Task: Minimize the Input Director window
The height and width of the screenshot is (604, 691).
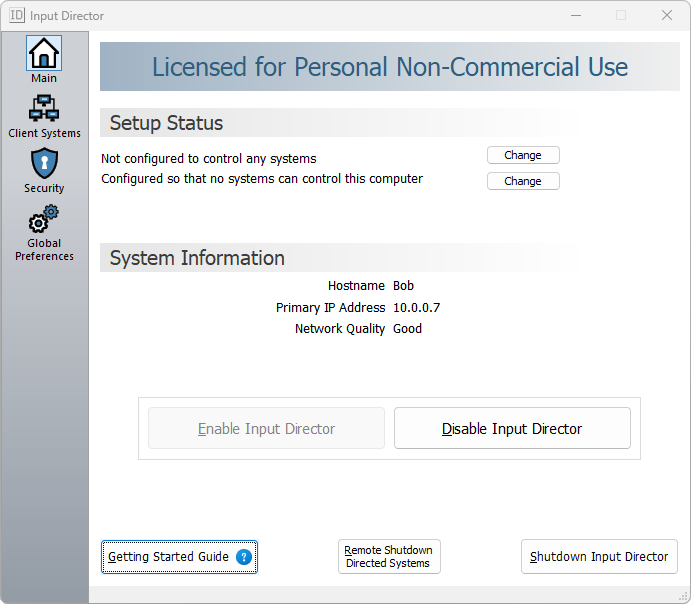Action: point(575,16)
